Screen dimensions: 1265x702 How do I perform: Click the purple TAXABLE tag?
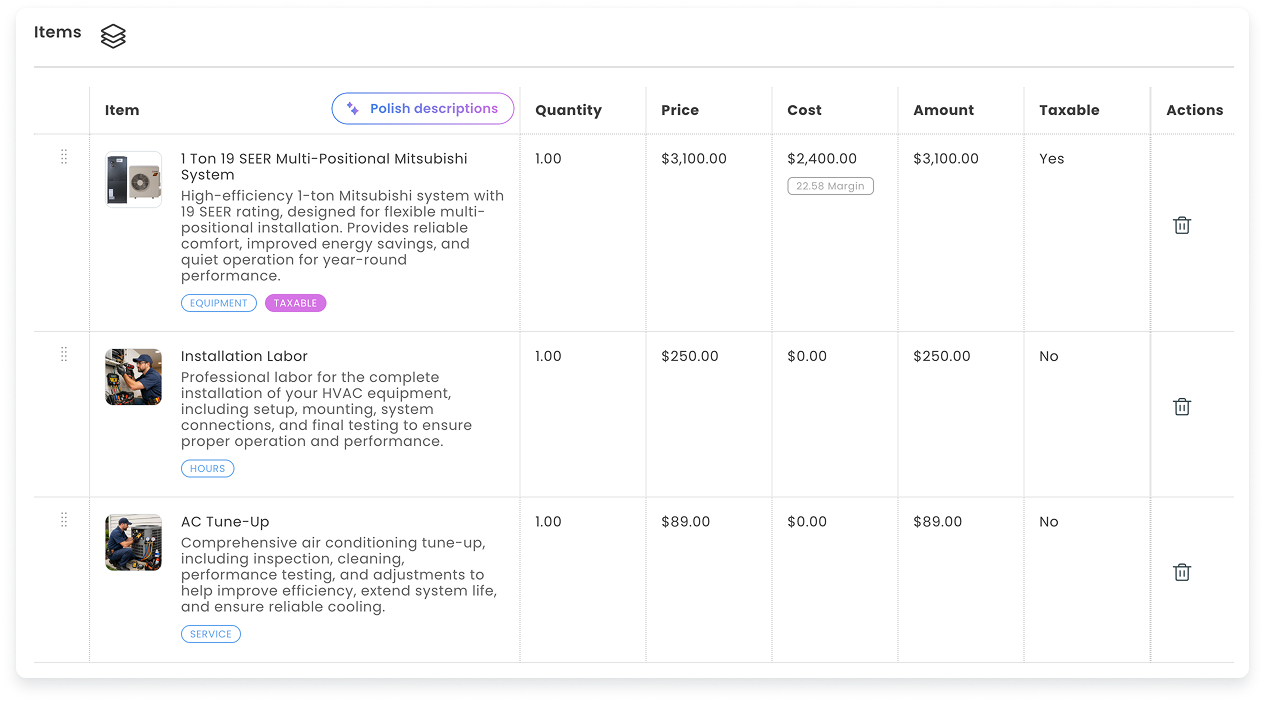click(x=295, y=303)
